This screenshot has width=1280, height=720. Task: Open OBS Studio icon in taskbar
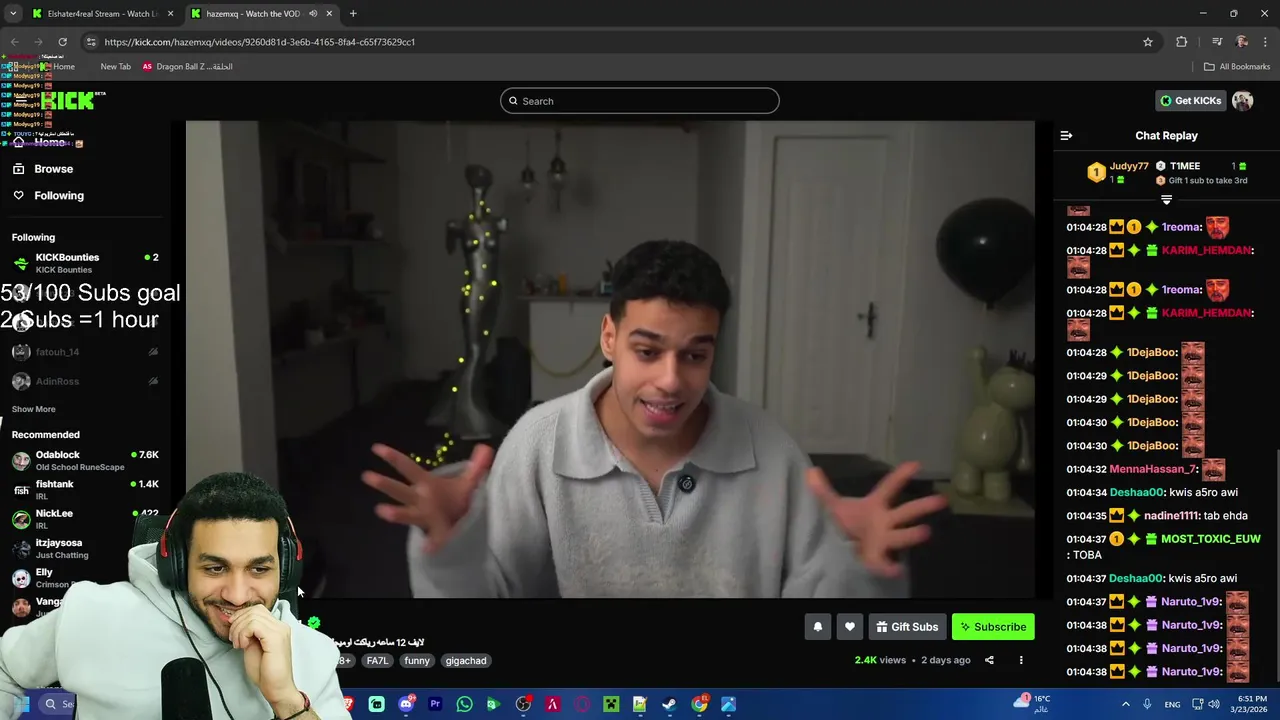pyautogui.click(x=523, y=704)
